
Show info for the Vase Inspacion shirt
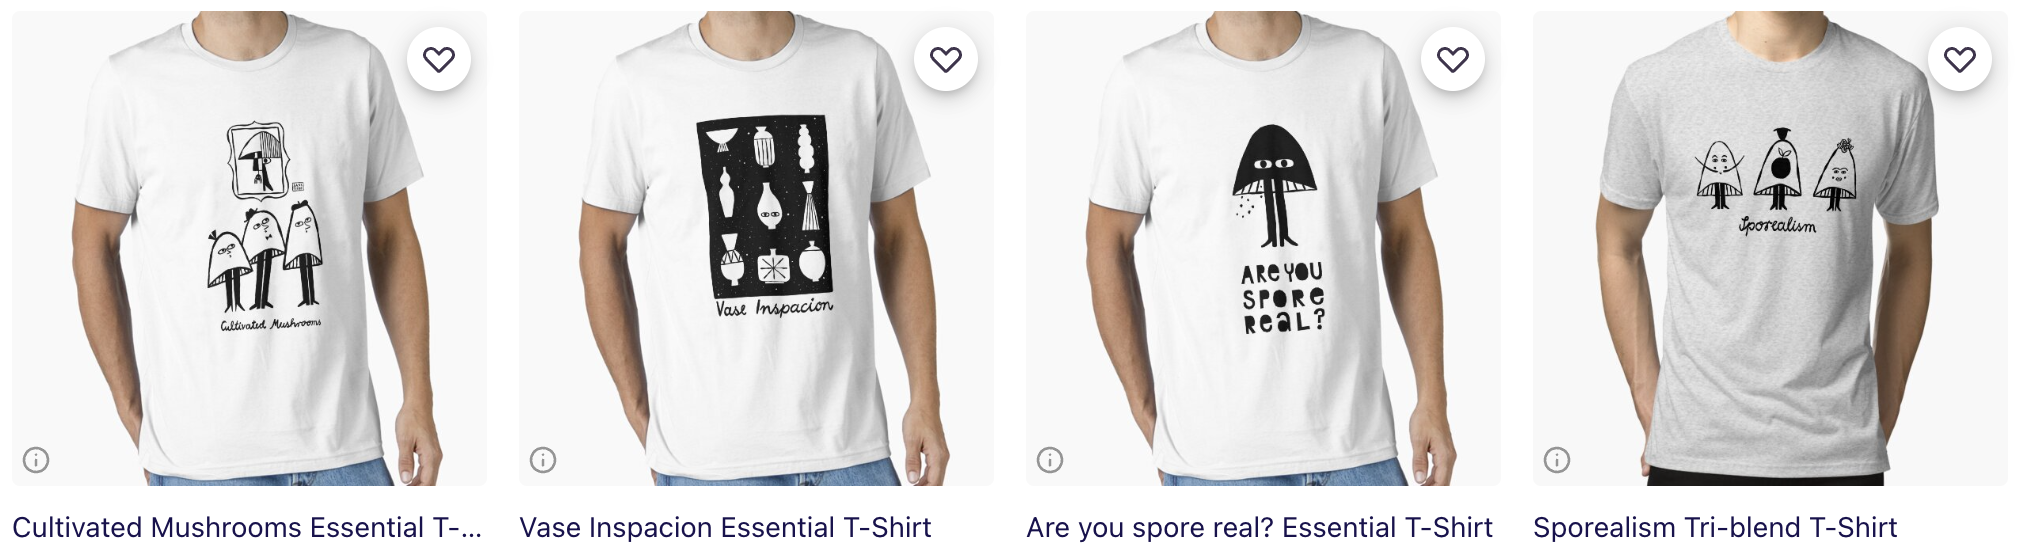tap(543, 460)
